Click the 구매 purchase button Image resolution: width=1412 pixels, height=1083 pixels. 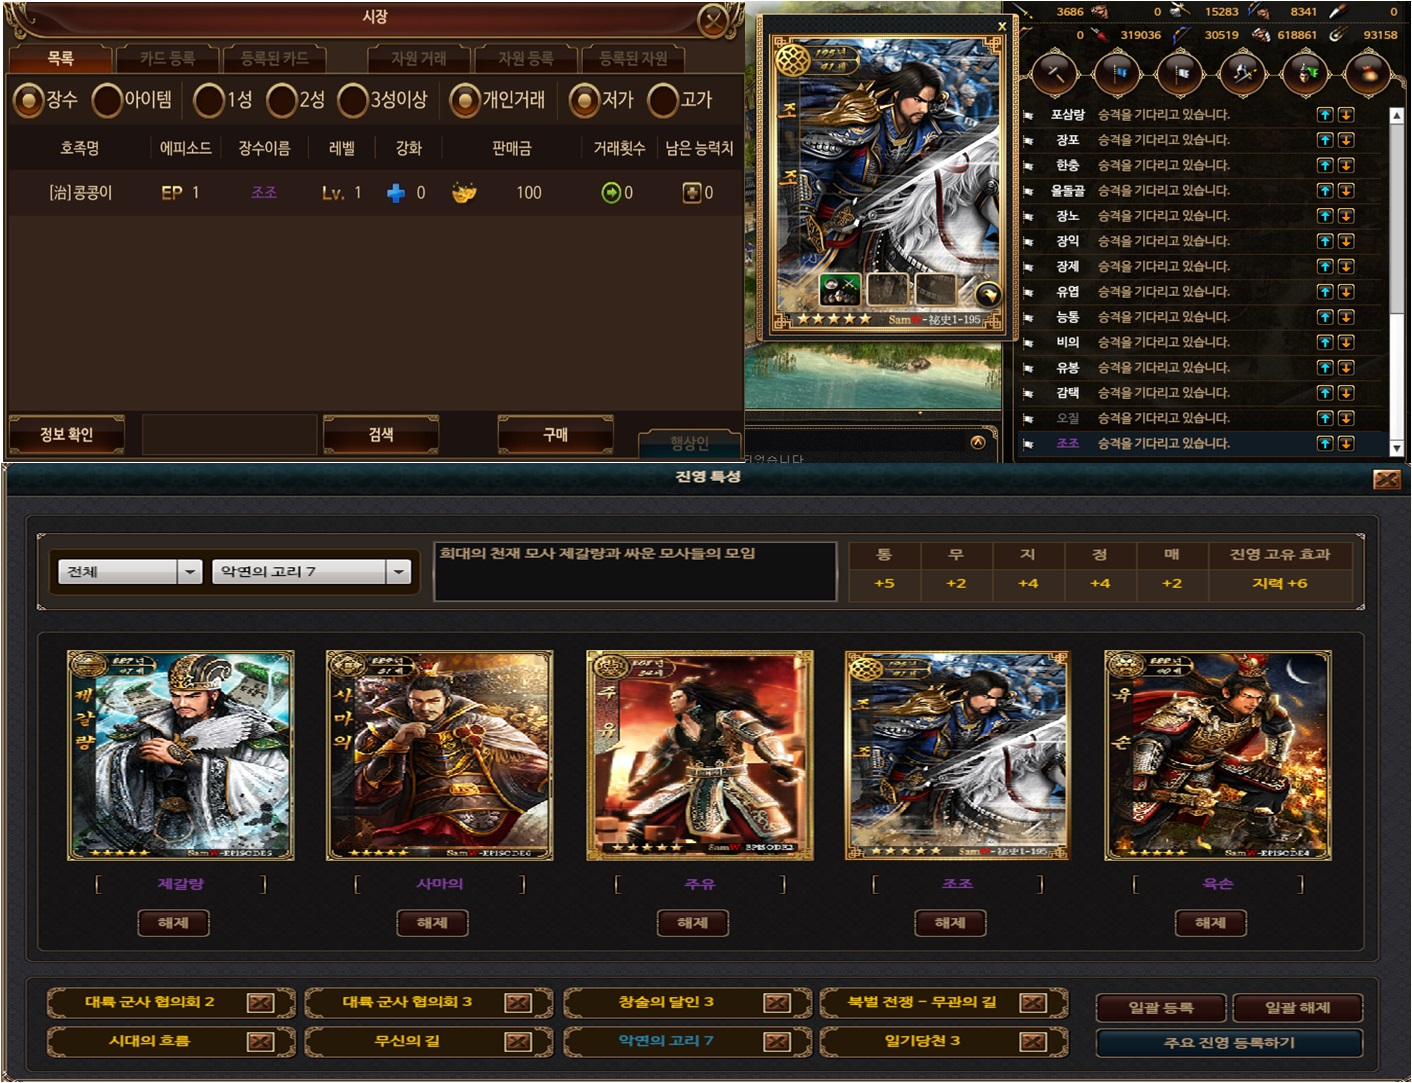tap(555, 435)
